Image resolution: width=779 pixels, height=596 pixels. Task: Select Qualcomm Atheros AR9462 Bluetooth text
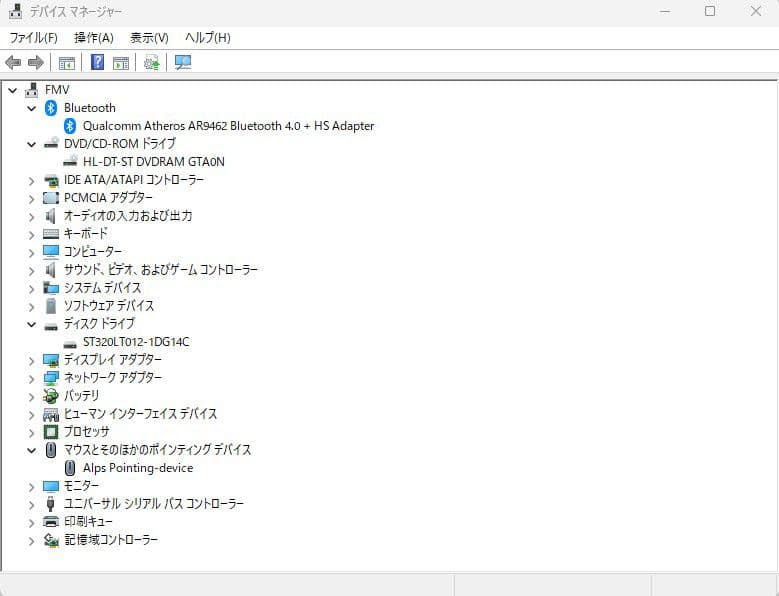228,126
